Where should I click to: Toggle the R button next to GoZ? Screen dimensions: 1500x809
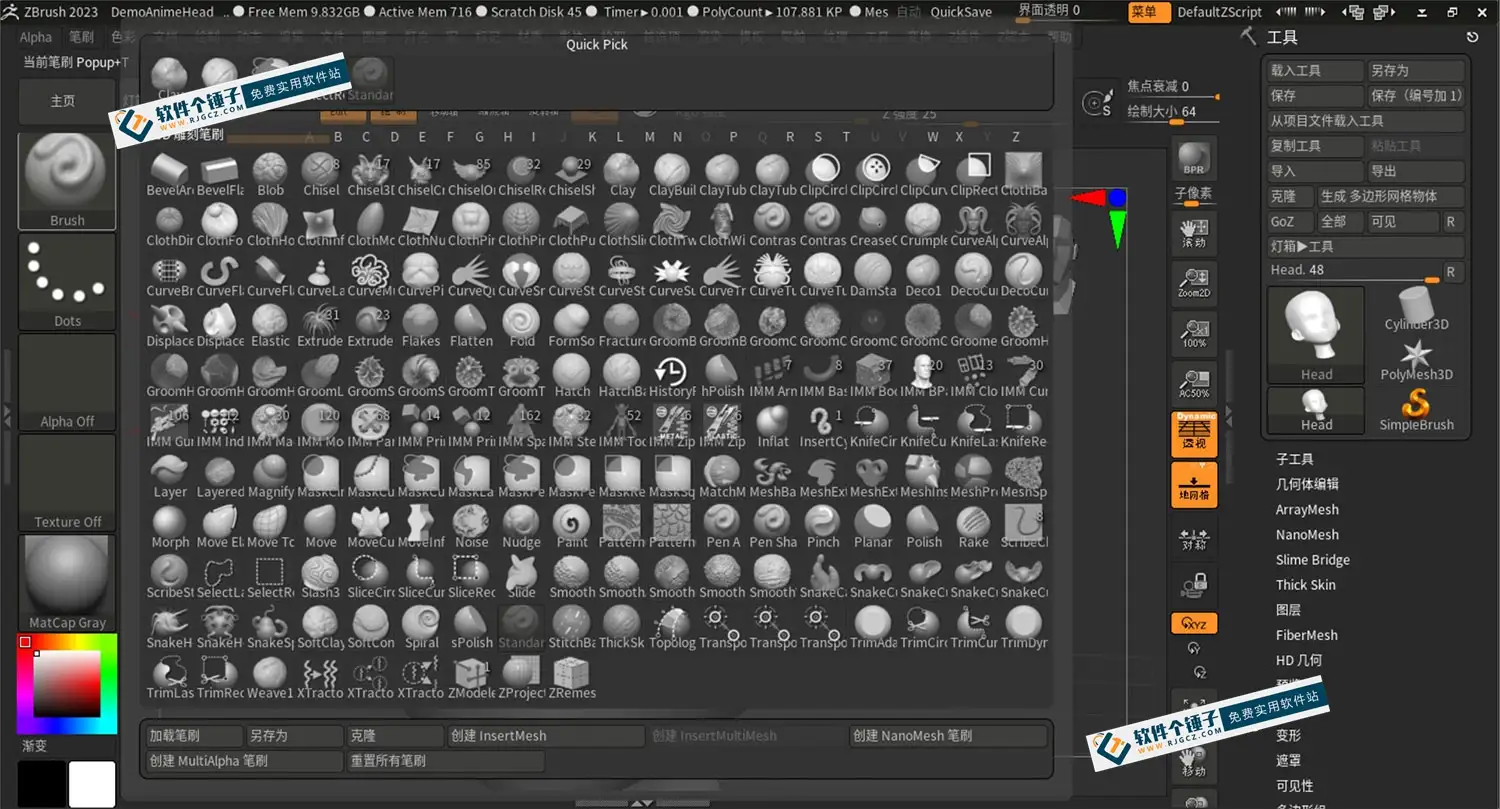[1451, 221]
